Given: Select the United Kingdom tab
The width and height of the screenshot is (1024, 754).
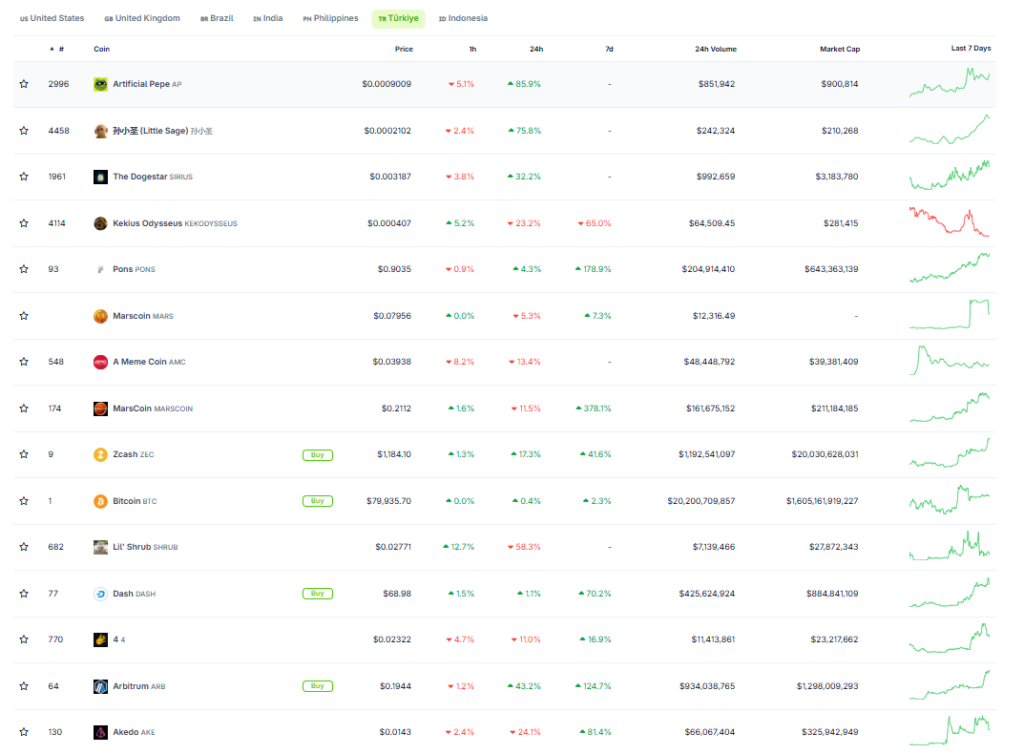Looking at the screenshot, I should pyautogui.click(x=142, y=18).
